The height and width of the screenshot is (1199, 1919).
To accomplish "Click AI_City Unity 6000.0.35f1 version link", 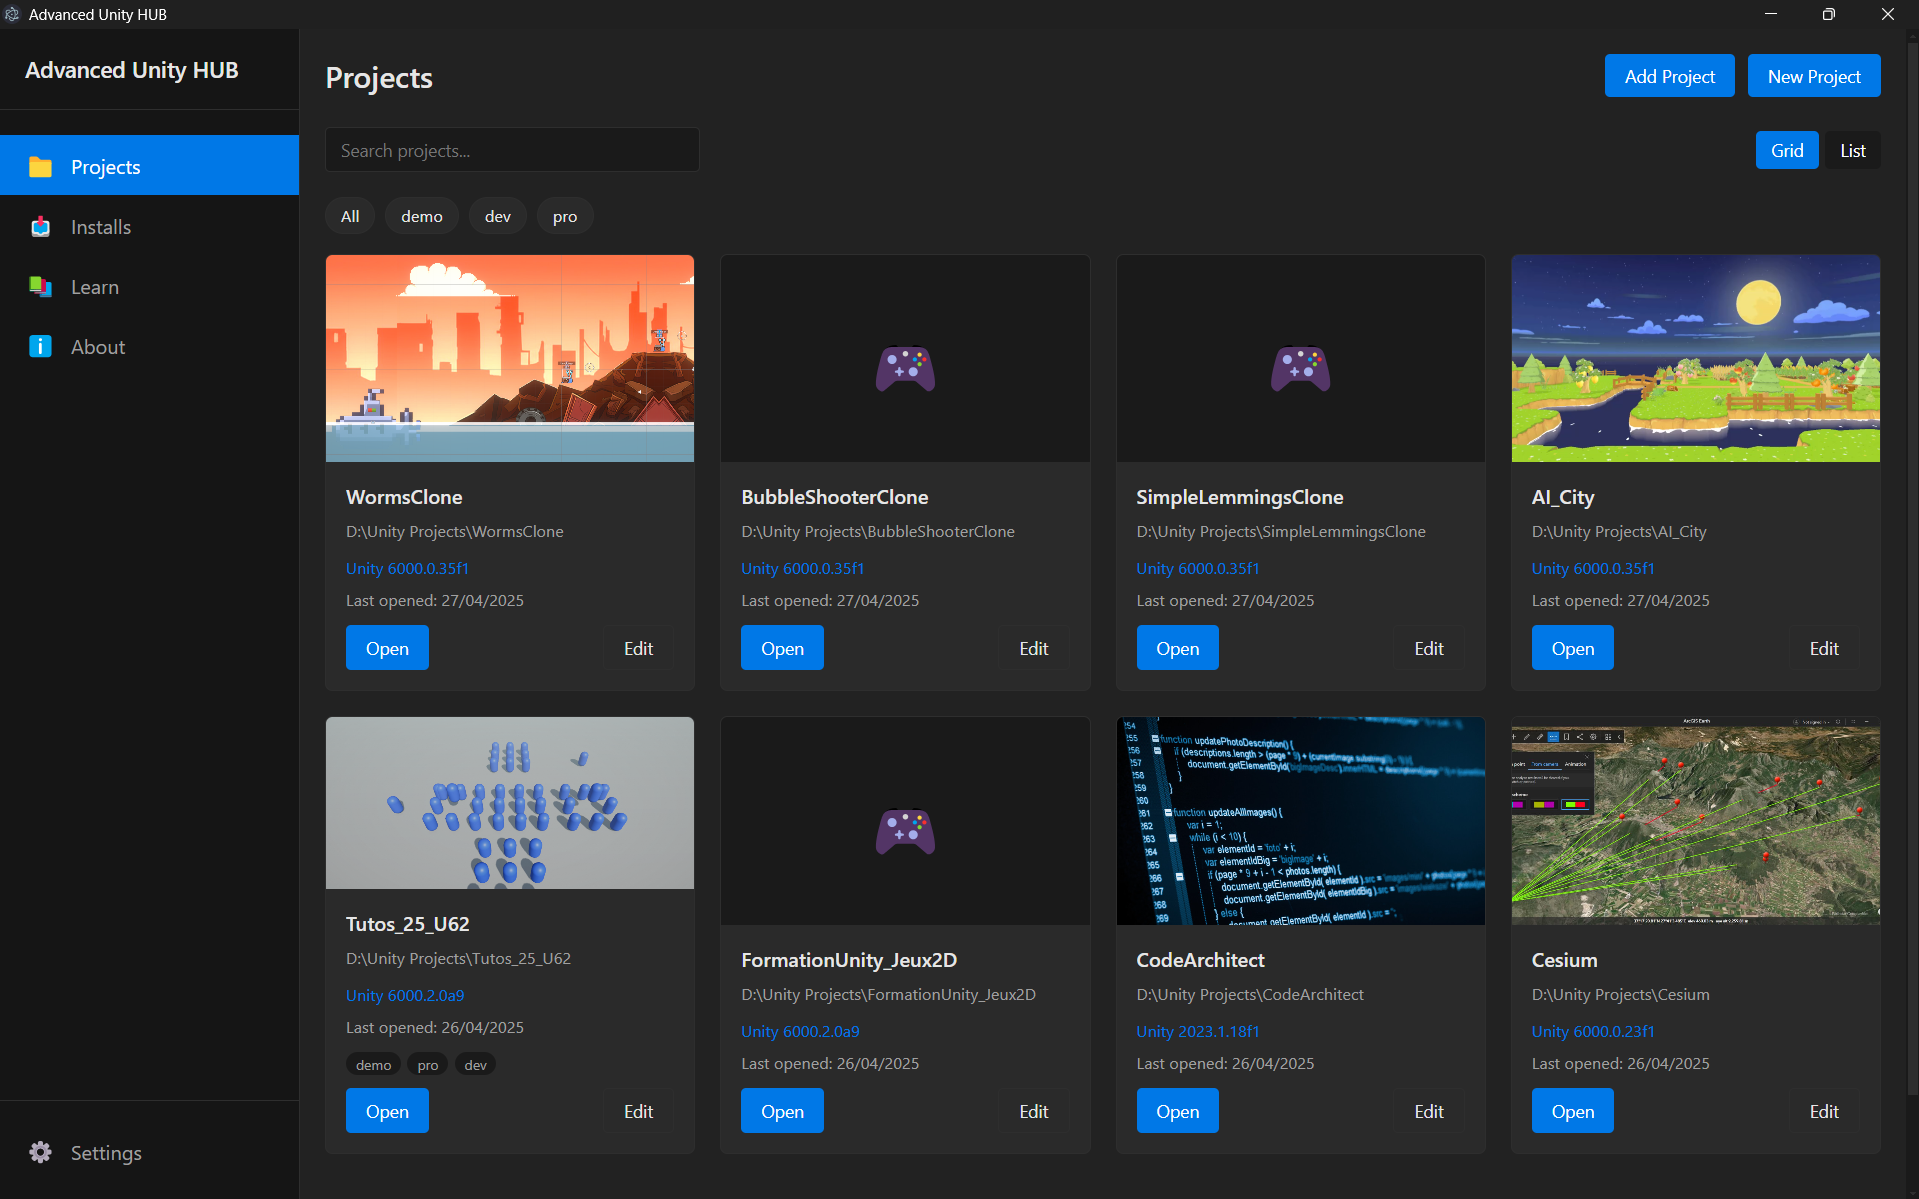I will tap(1593, 568).
